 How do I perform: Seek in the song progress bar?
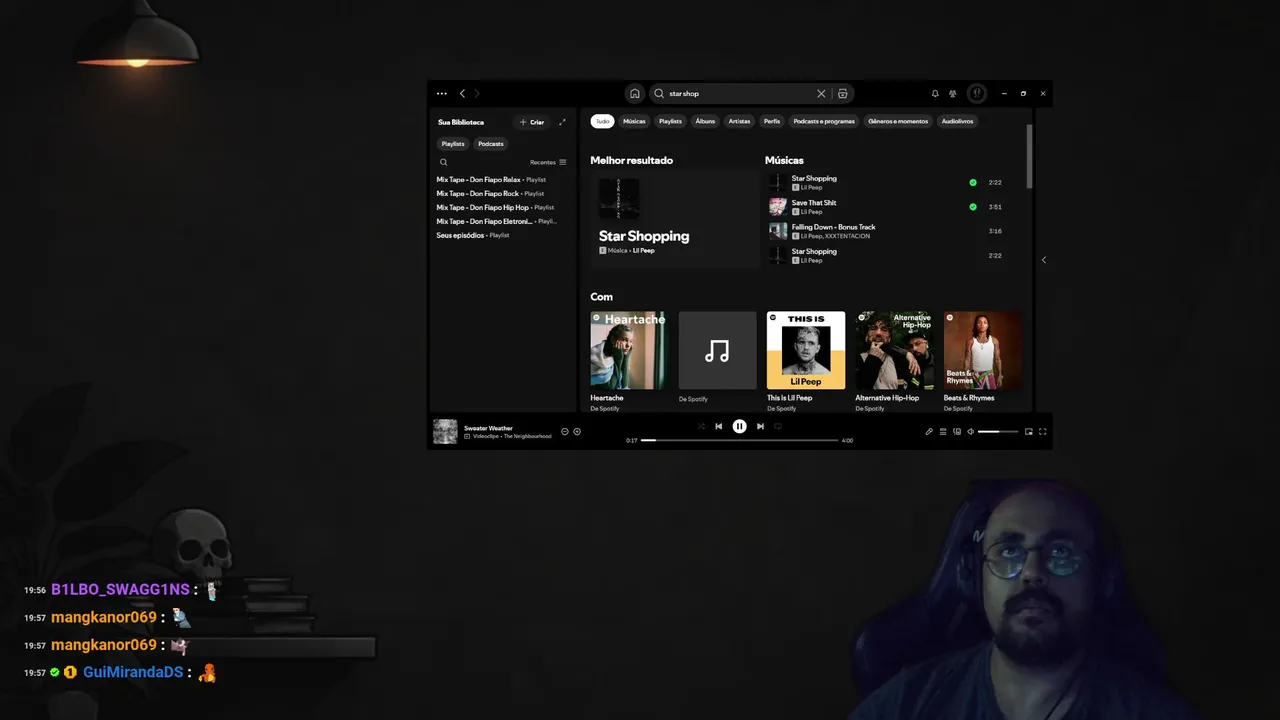coord(739,440)
